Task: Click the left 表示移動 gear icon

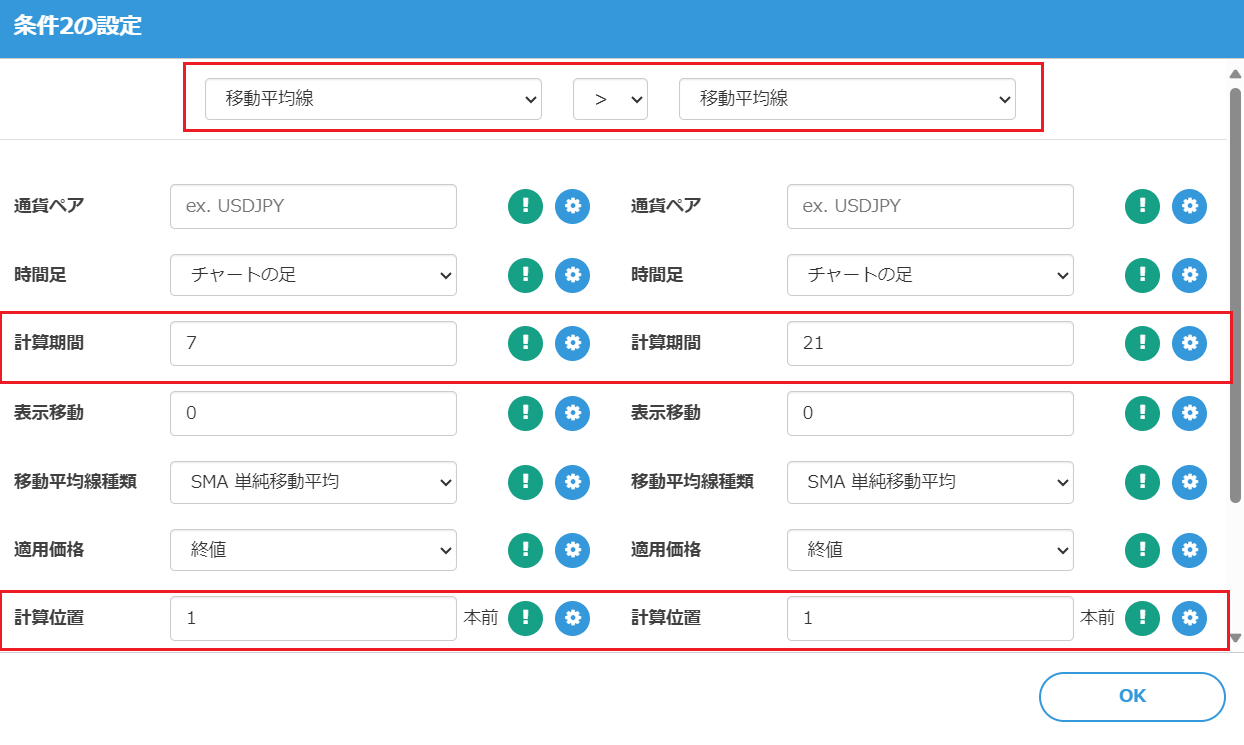Action: point(572,412)
